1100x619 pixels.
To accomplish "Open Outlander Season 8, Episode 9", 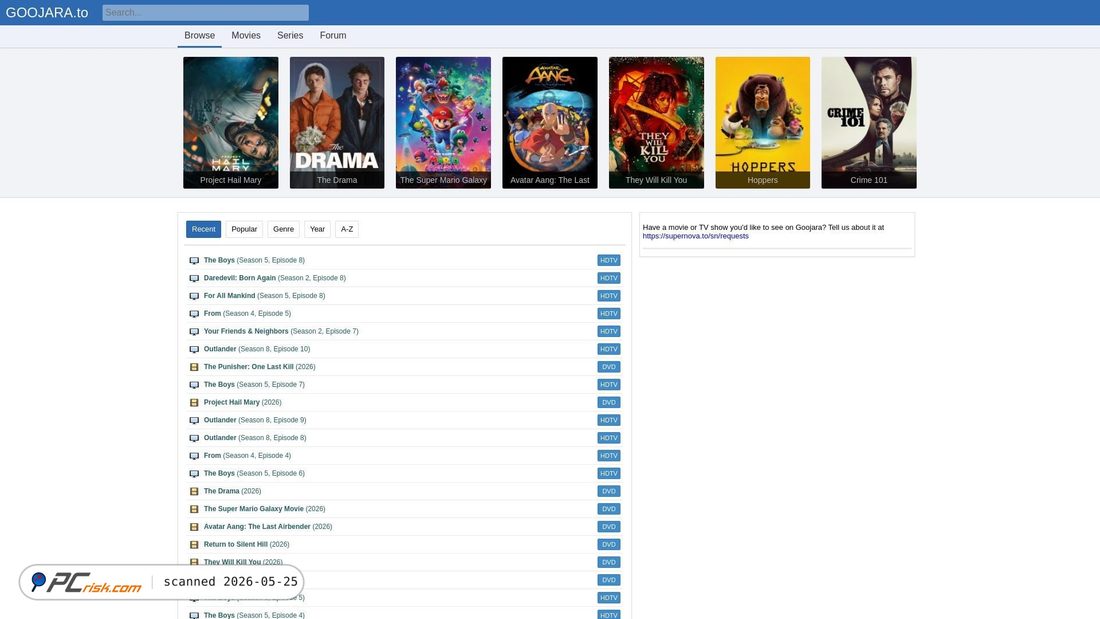I will (255, 420).
